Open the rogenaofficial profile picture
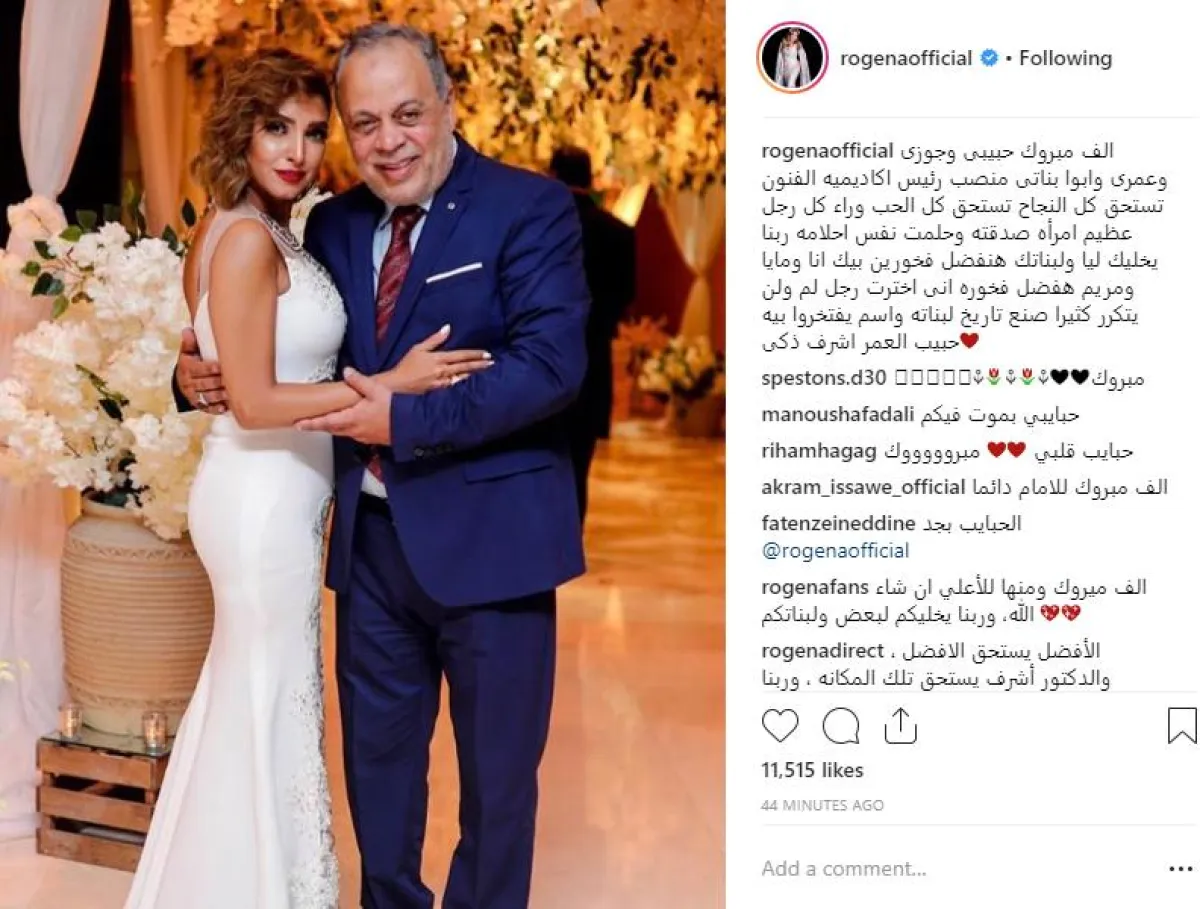 coord(792,58)
